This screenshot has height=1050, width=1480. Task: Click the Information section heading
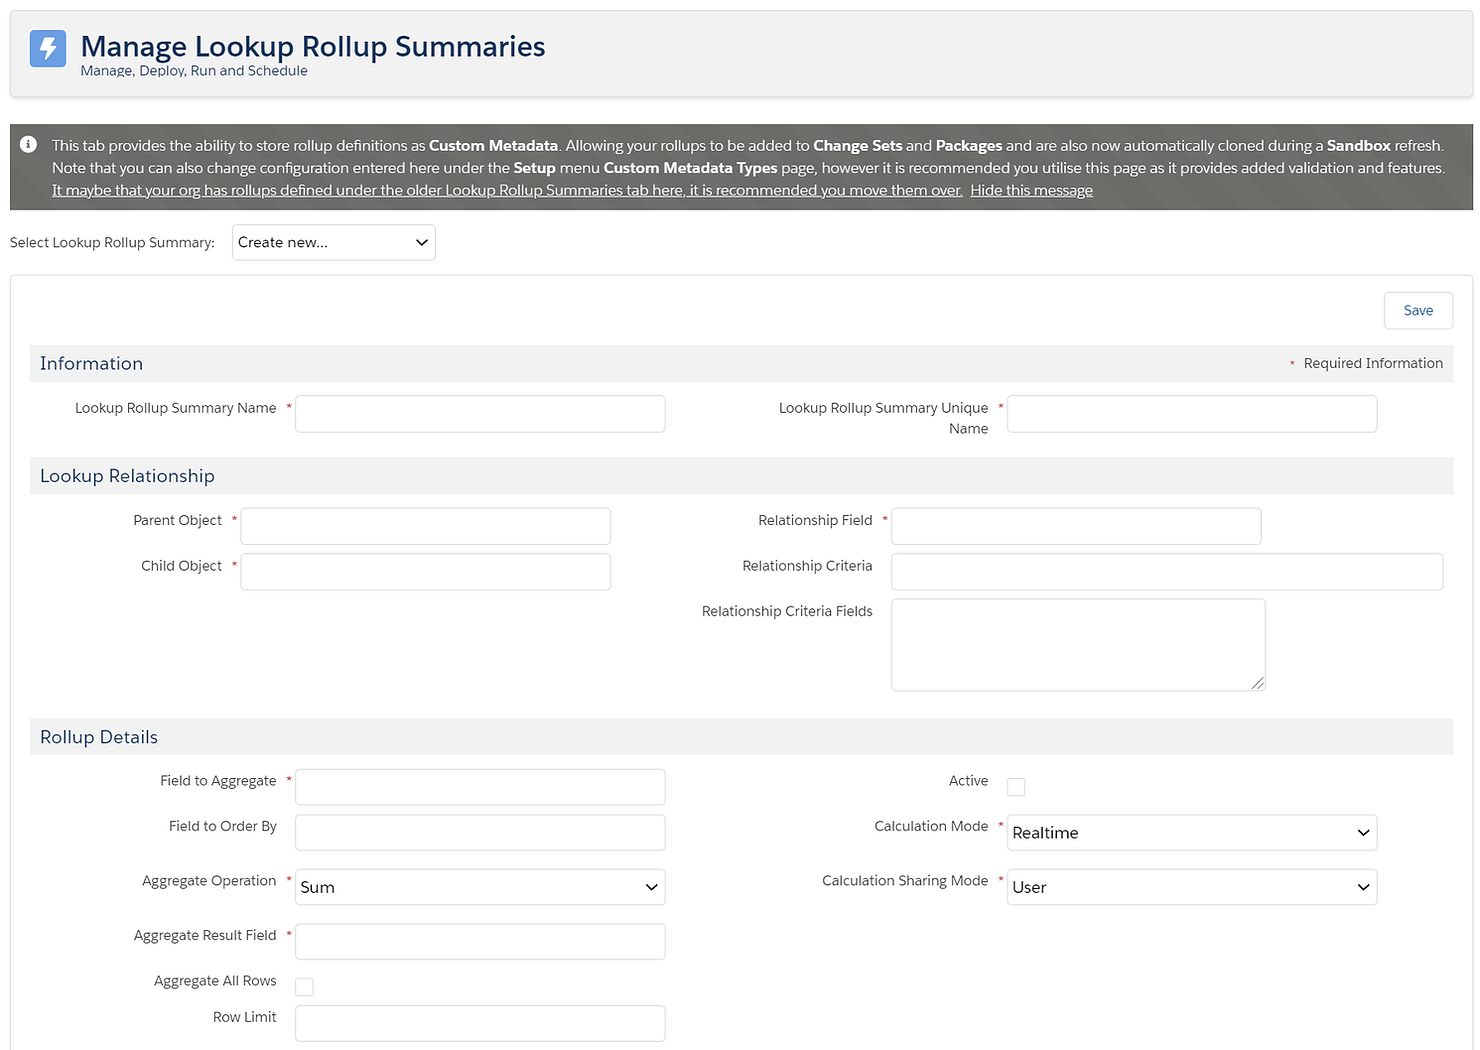[x=91, y=364]
